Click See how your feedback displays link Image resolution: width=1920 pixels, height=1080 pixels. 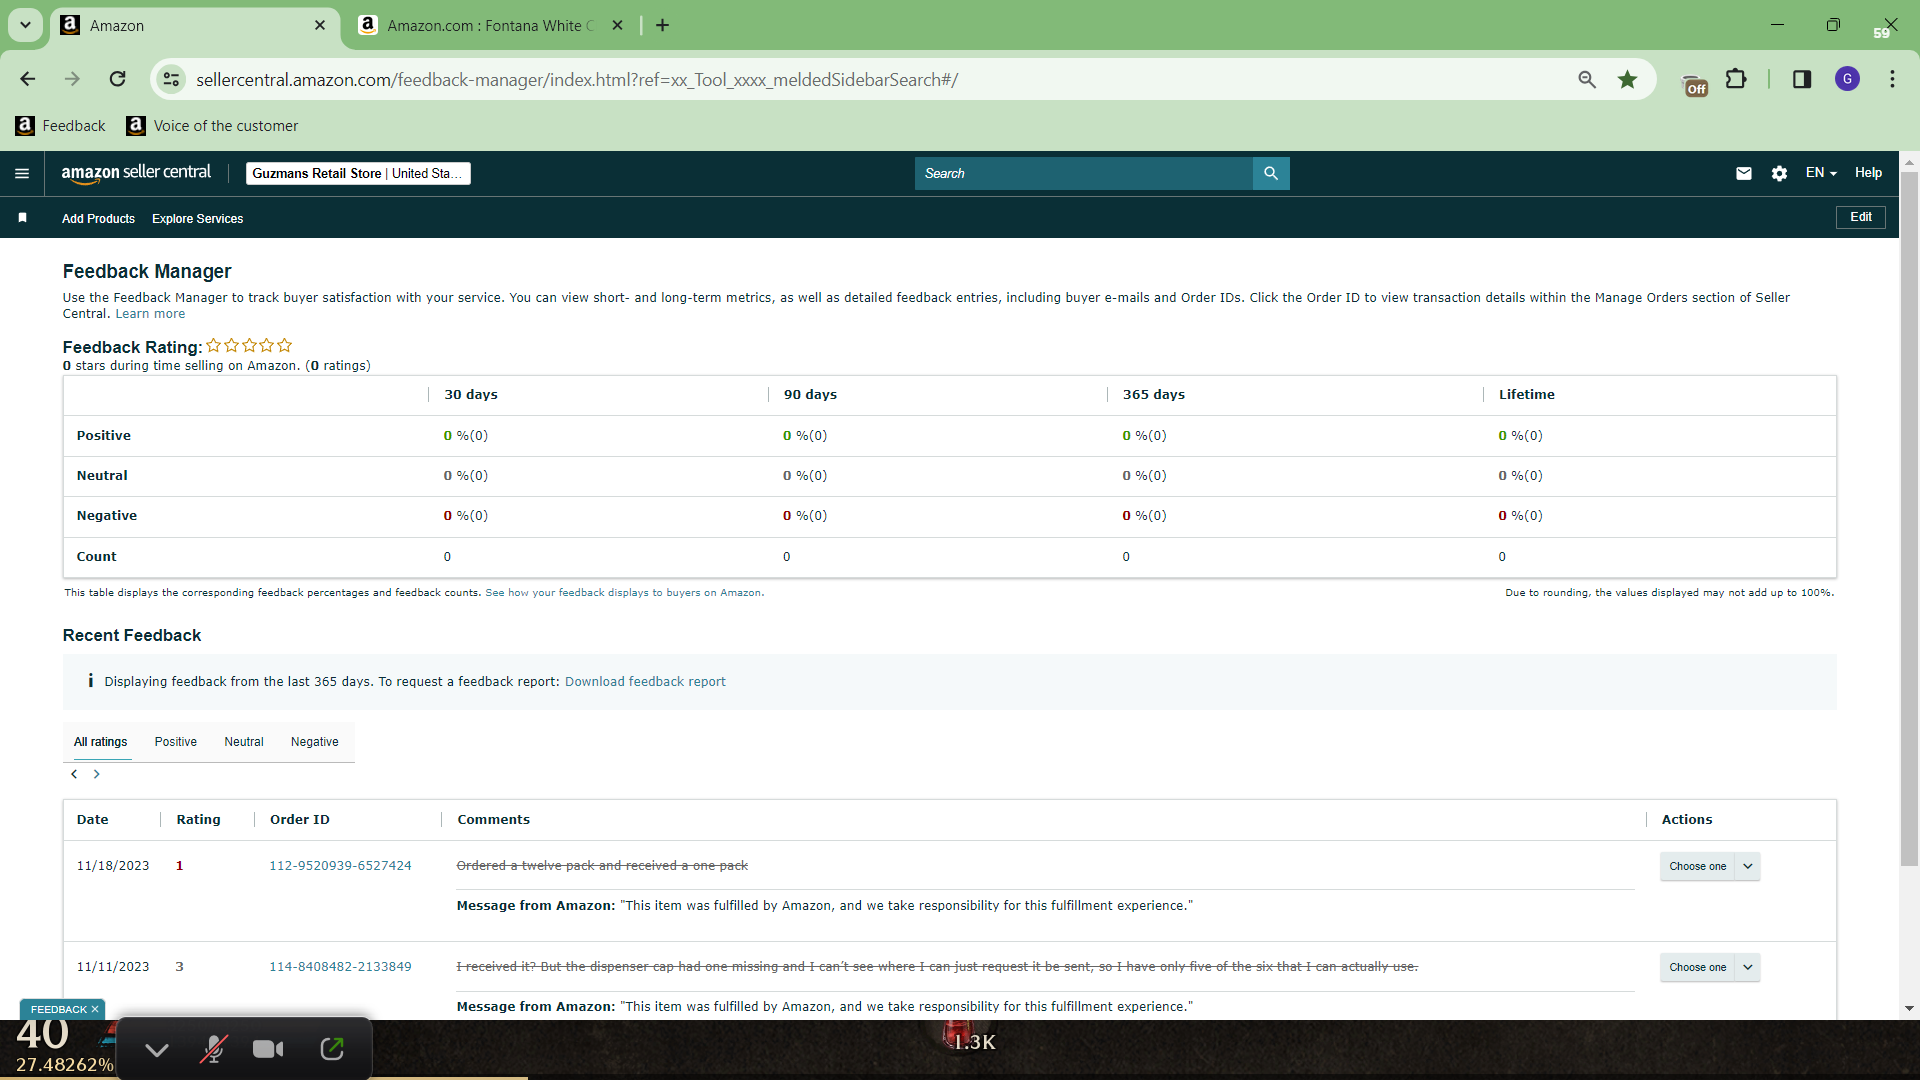point(624,593)
